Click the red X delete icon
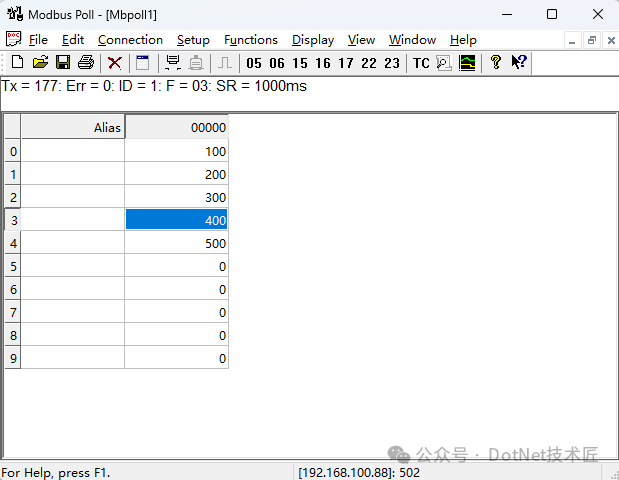Screen dimensions: 619x480 (x=115, y=62)
